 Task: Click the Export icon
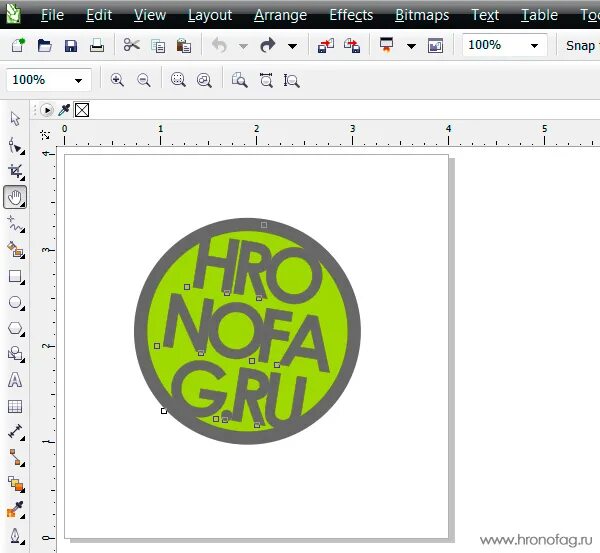pyautogui.click(x=352, y=46)
